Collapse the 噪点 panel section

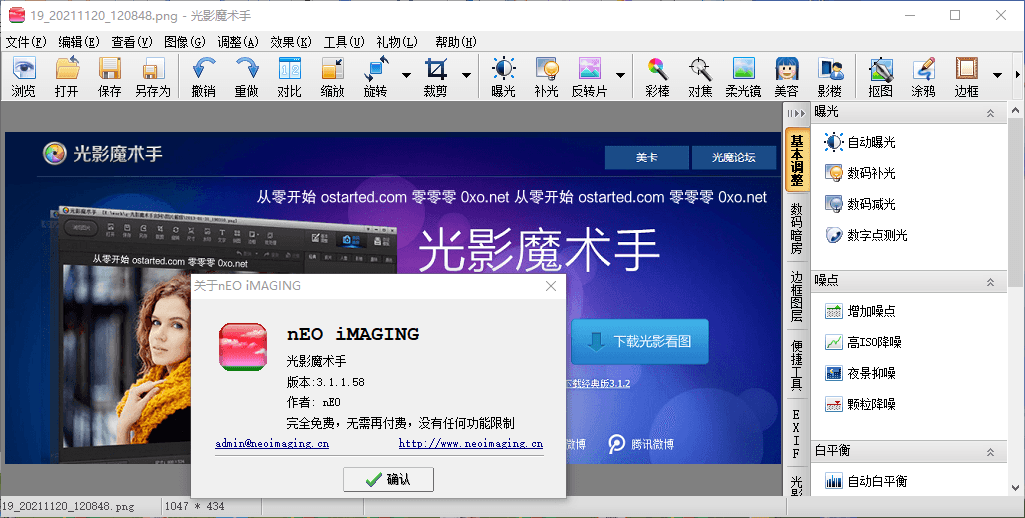click(990, 282)
